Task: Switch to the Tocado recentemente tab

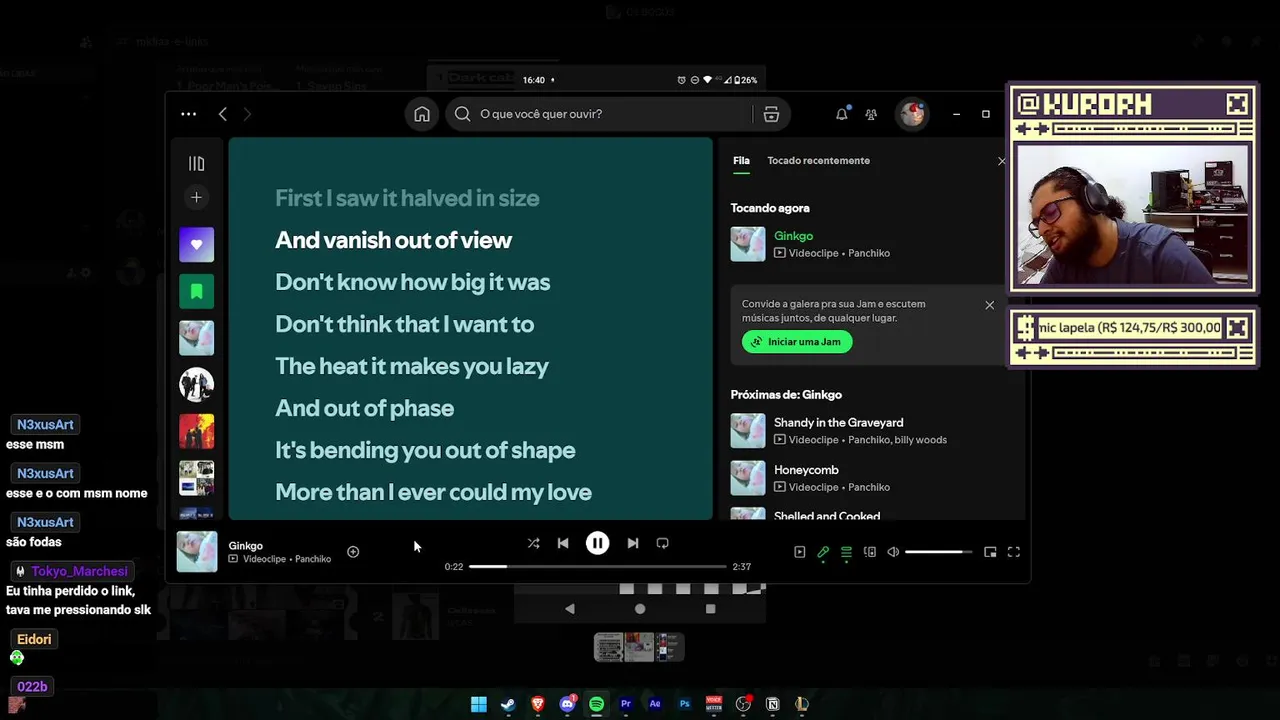Action: coord(818,160)
